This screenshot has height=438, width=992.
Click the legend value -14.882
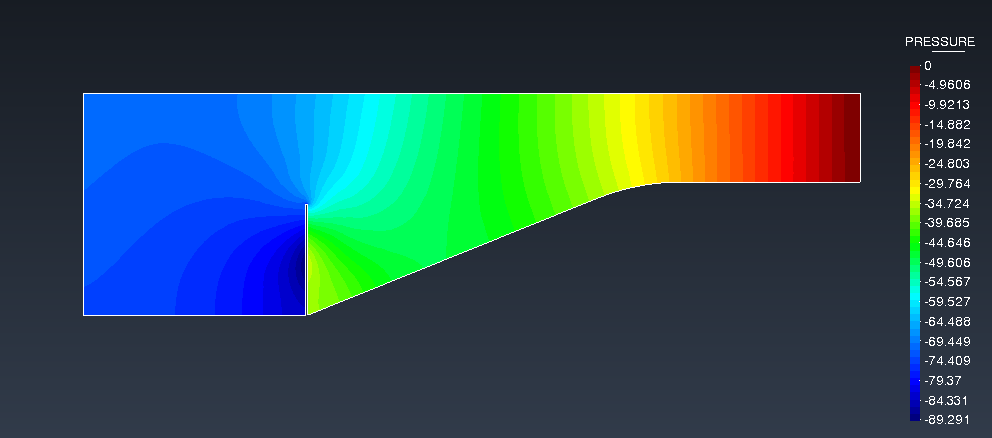[946, 124]
